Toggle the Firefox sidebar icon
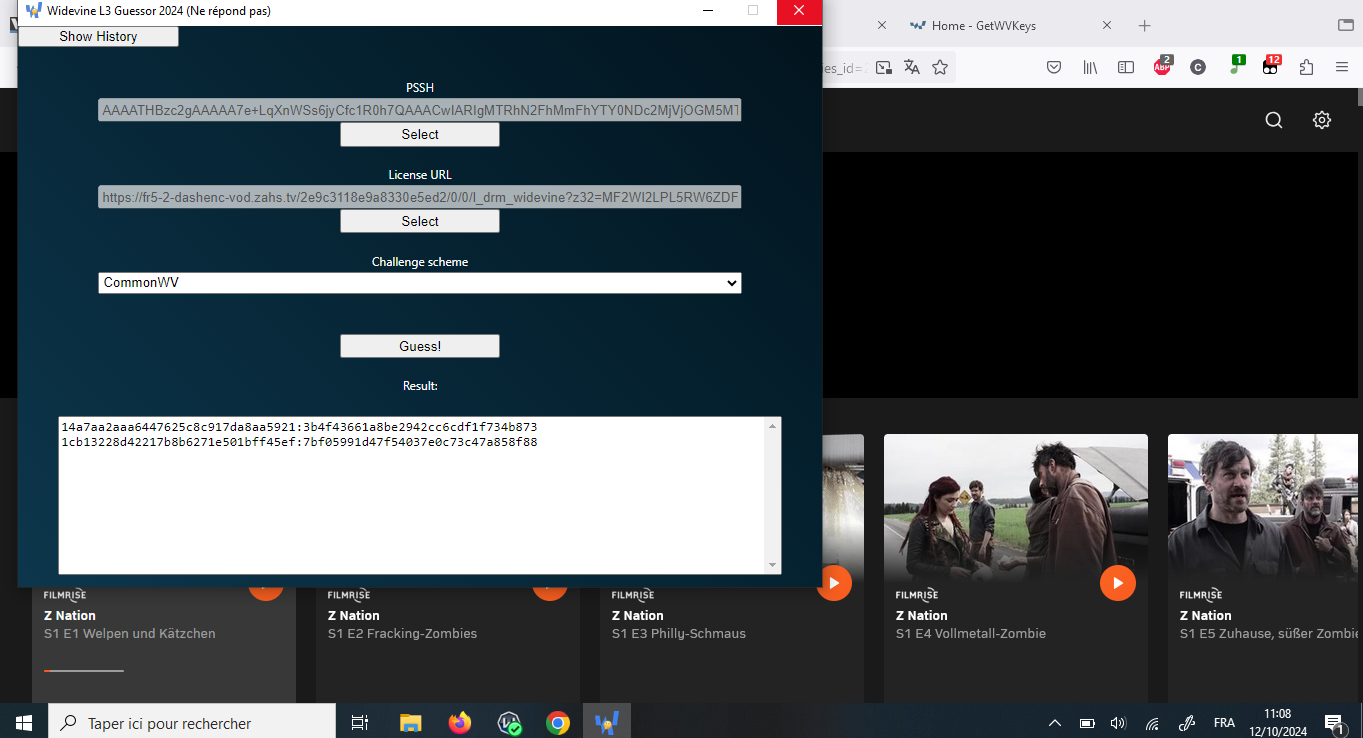 (x=1126, y=67)
